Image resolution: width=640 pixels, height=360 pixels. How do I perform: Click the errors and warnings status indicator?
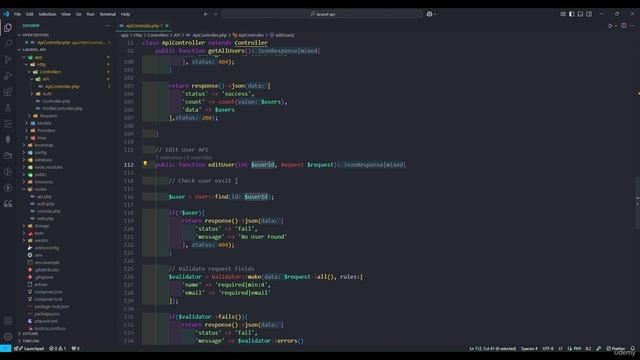(x=58, y=349)
